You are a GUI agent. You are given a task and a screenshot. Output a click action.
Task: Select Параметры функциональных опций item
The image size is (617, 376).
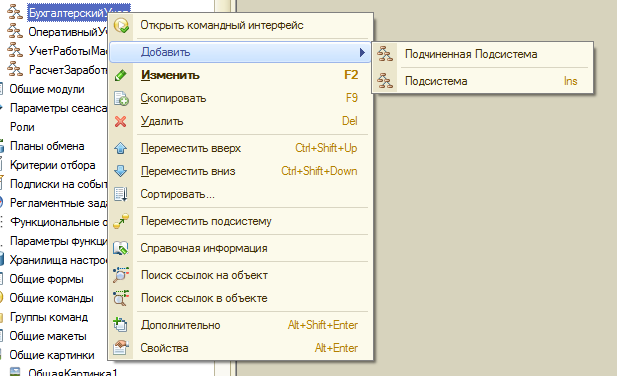58,241
